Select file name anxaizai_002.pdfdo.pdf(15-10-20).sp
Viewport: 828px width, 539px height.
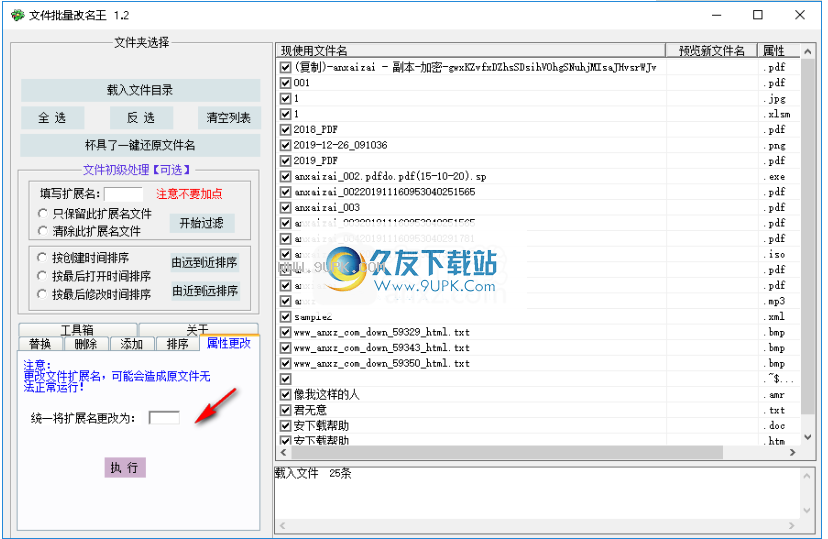[x=390, y=176]
